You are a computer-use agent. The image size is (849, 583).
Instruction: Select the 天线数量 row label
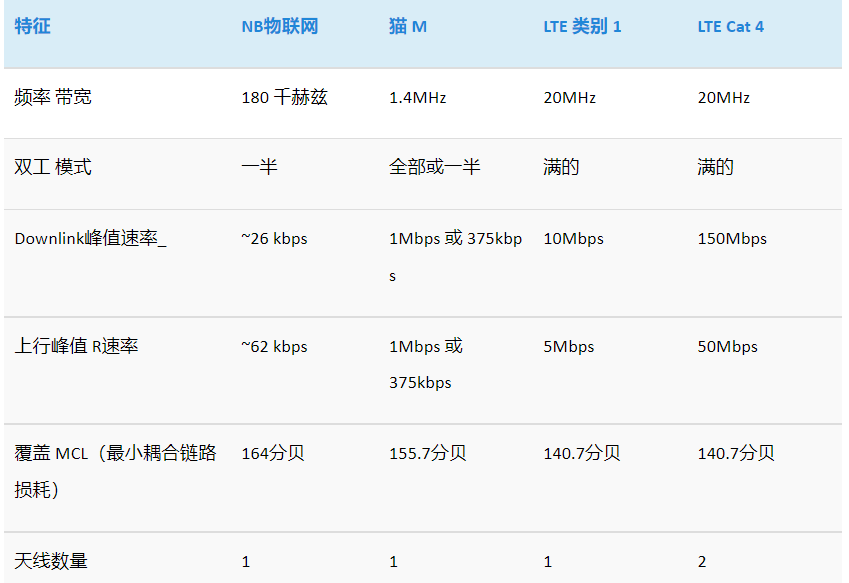tap(51, 561)
